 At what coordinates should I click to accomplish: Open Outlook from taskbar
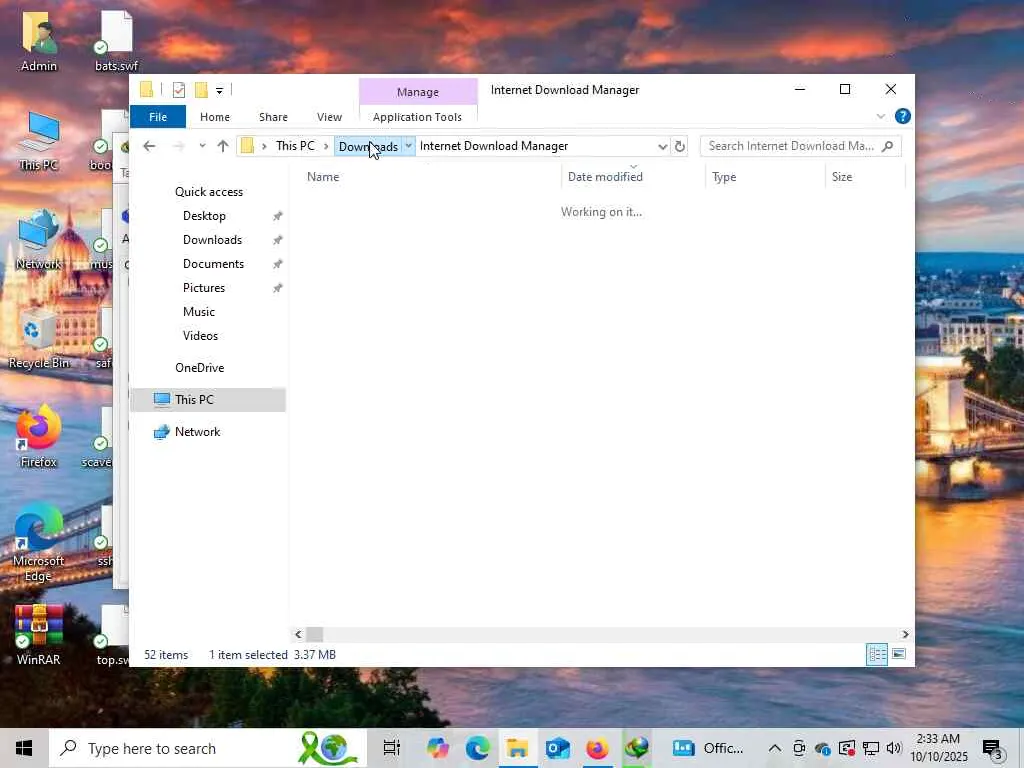(x=557, y=748)
